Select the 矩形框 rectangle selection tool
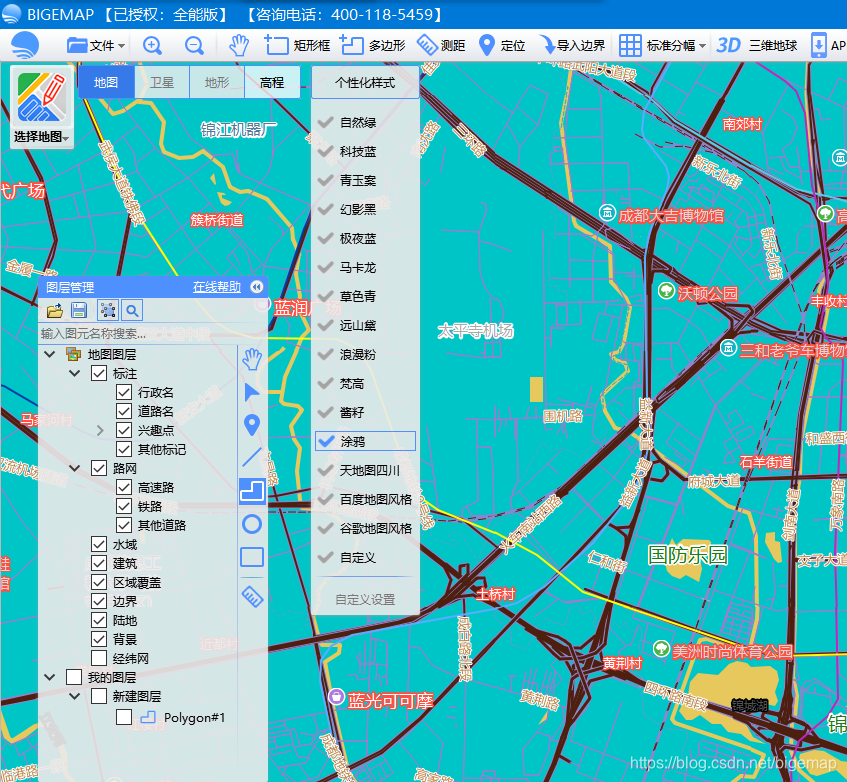Screen dimensions: 847x782 click(x=297, y=45)
